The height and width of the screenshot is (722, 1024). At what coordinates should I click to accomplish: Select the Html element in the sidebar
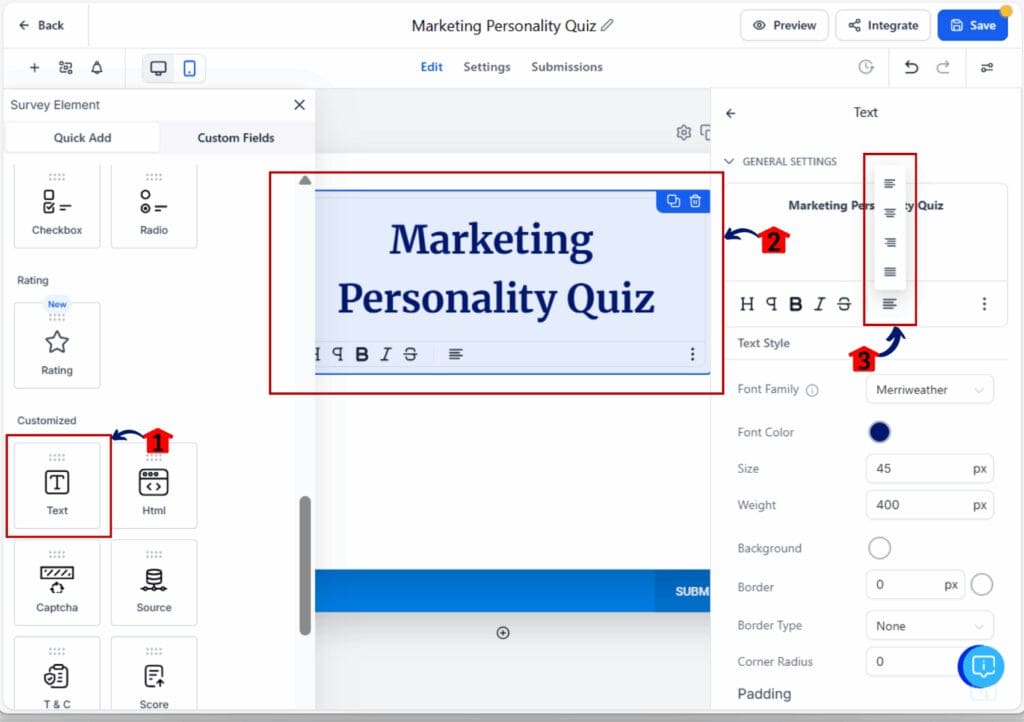click(154, 484)
